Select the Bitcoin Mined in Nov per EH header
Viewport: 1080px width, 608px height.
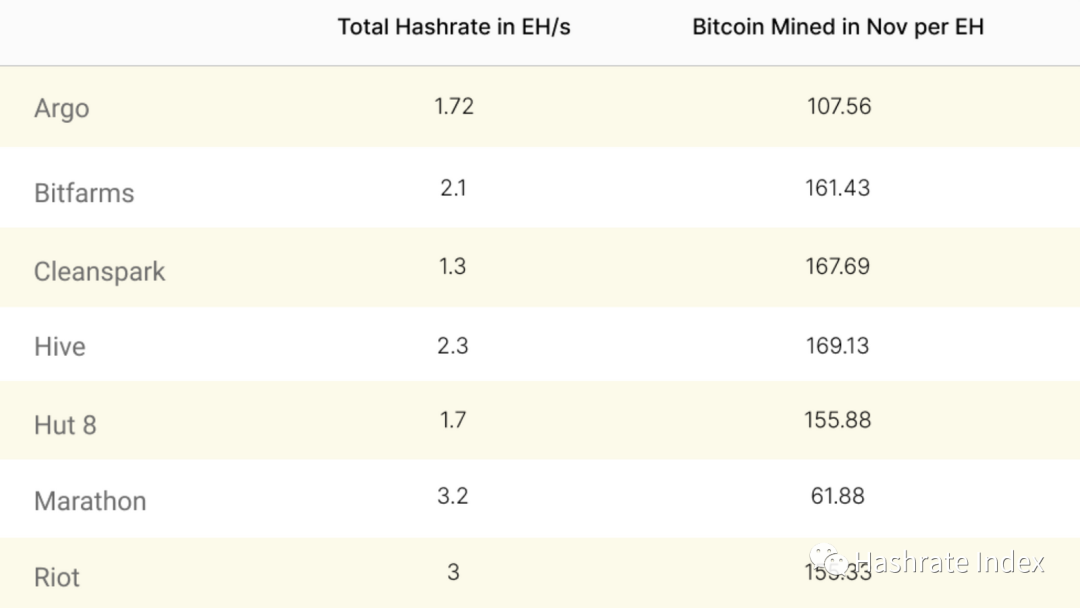tap(838, 27)
